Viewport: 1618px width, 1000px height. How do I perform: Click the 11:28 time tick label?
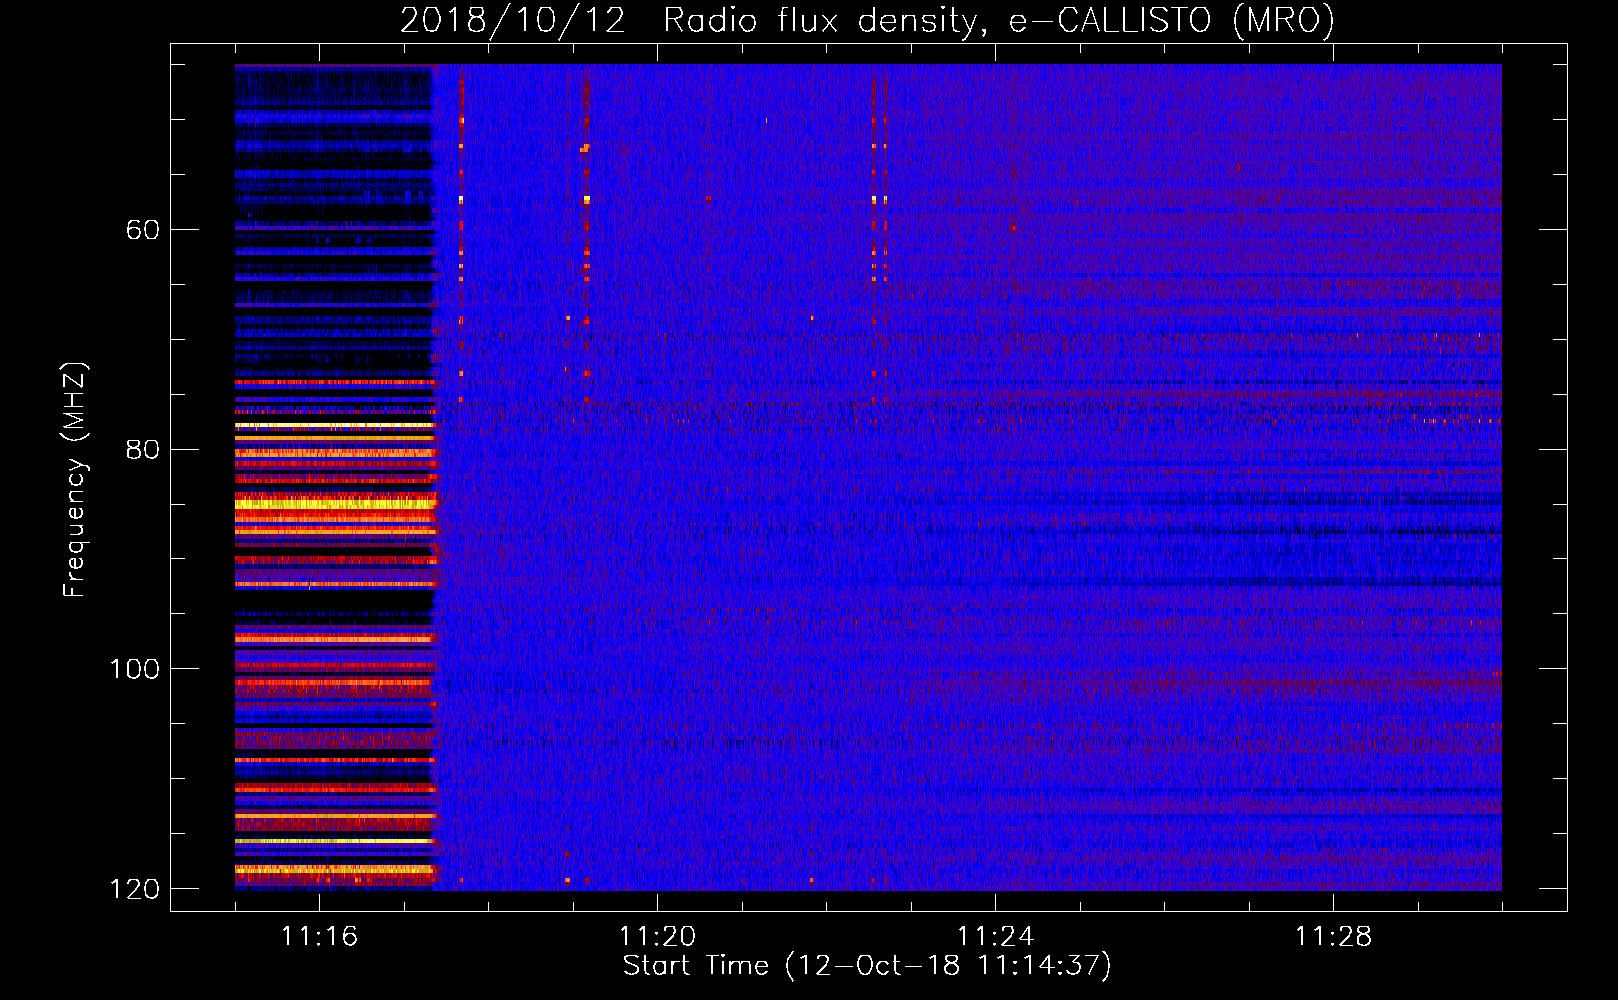[1334, 937]
